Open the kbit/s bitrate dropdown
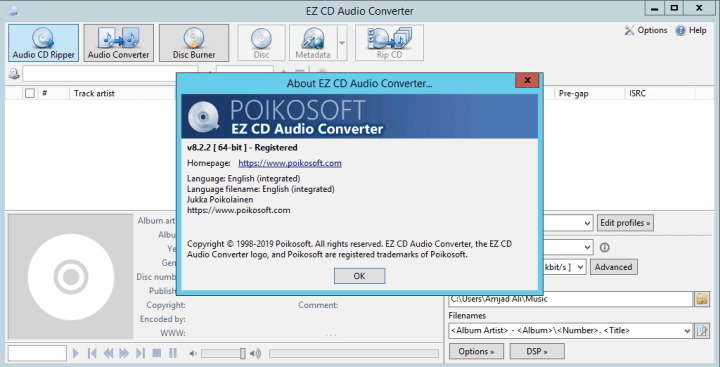The height and width of the screenshot is (367, 720). (x=581, y=267)
